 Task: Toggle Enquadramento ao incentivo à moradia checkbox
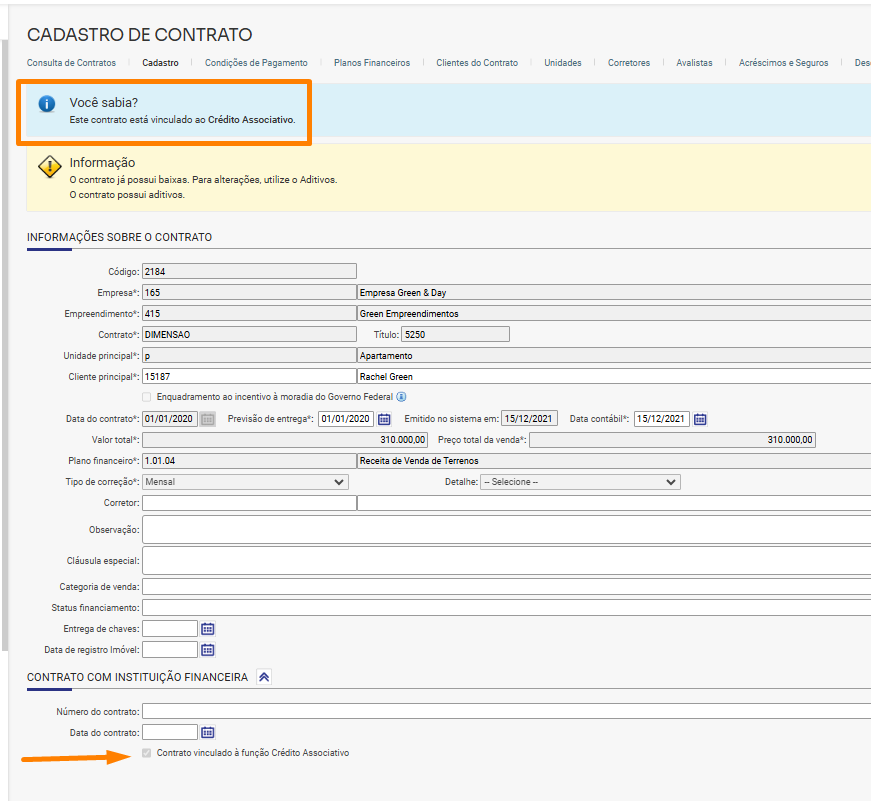pyautogui.click(x=147, y=397)
